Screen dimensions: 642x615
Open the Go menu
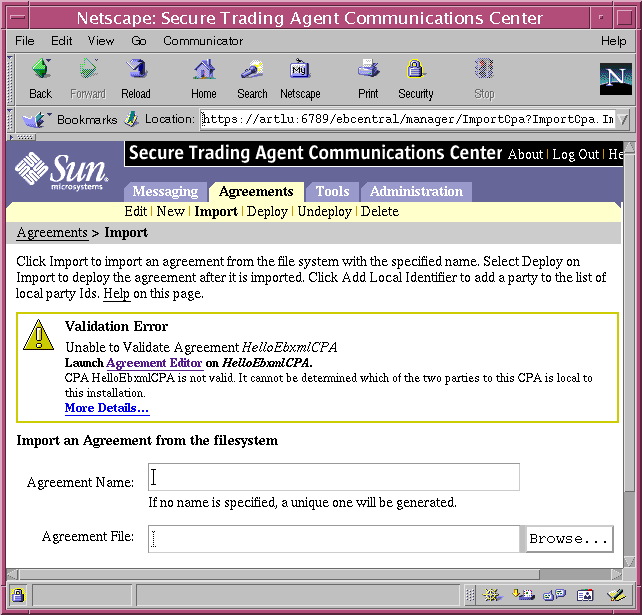click(139, 41)
